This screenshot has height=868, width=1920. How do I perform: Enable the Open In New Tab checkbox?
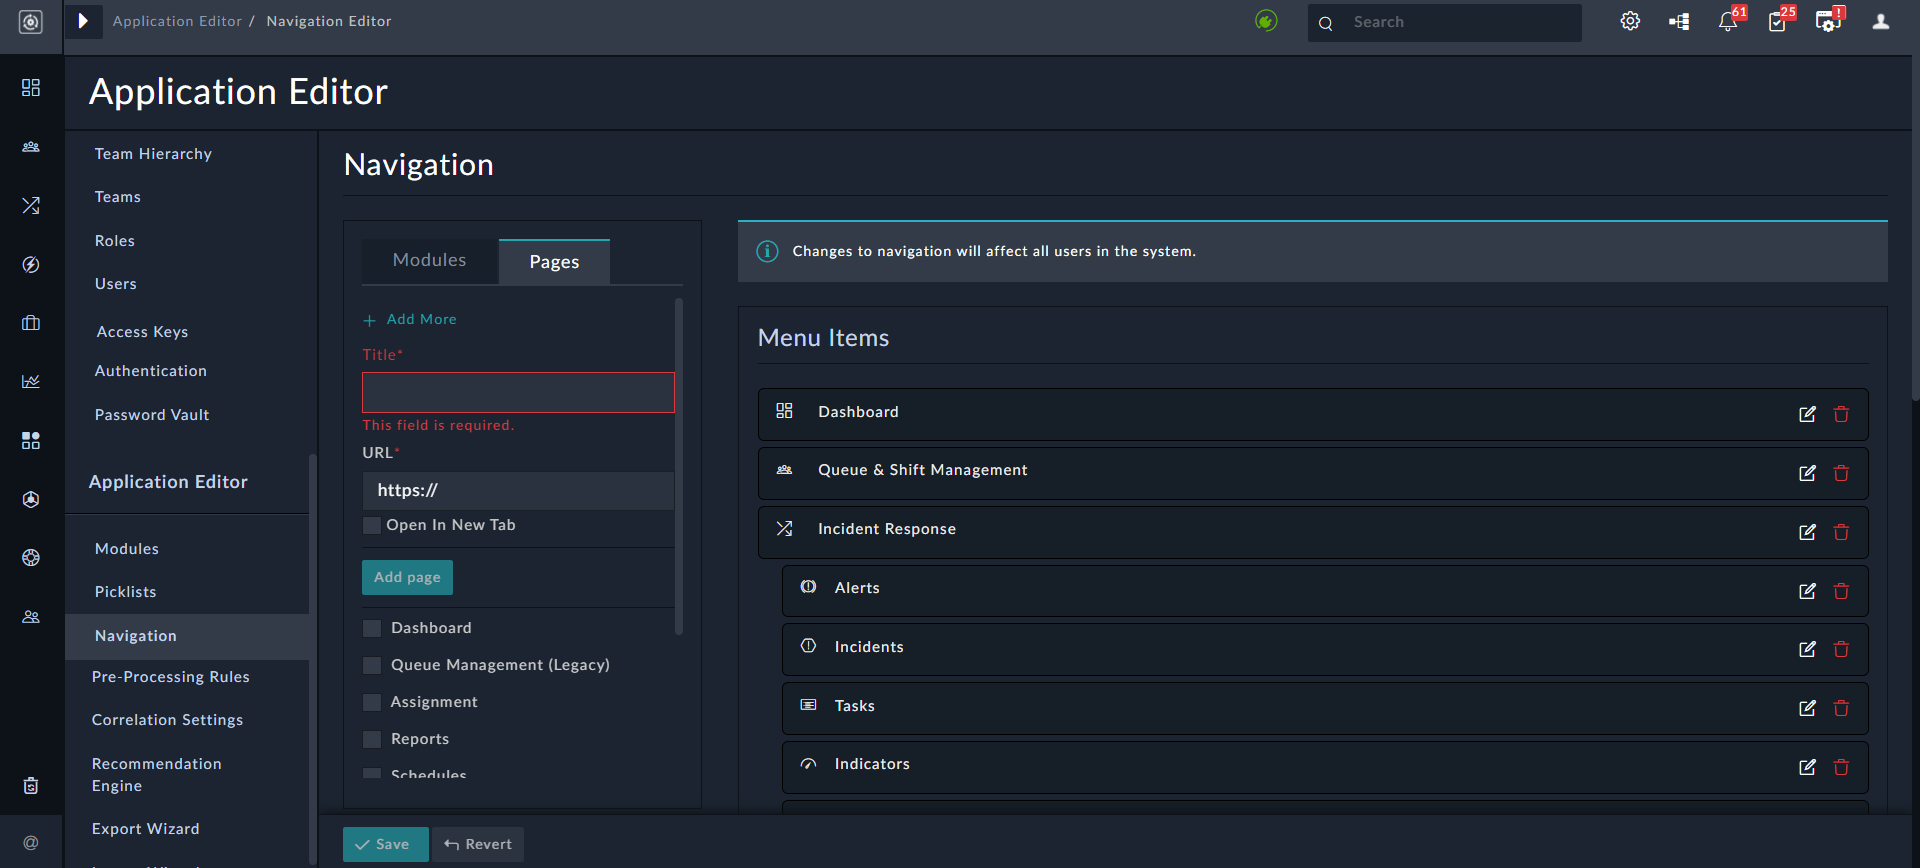pyautogui.click(x=371, y=525)
